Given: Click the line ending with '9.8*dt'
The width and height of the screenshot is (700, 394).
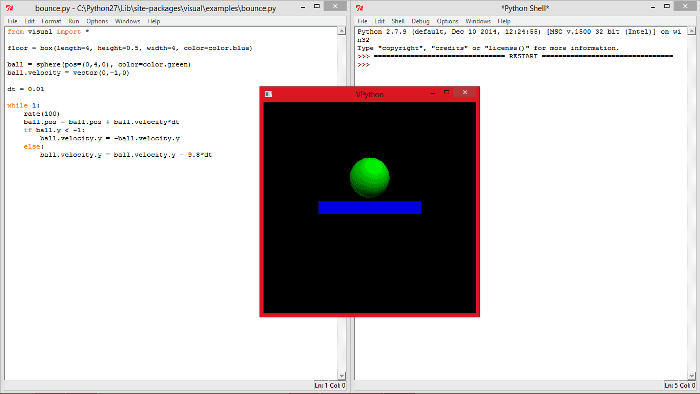Looking at the screenshot, I should point(126,154).
